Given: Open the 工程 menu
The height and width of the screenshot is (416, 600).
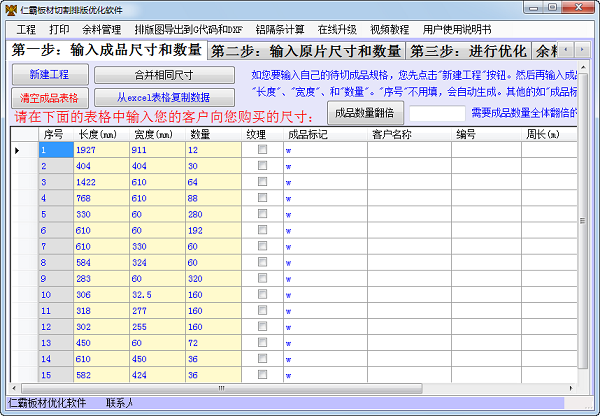Looking at the screenshot, I should (26, 29).
